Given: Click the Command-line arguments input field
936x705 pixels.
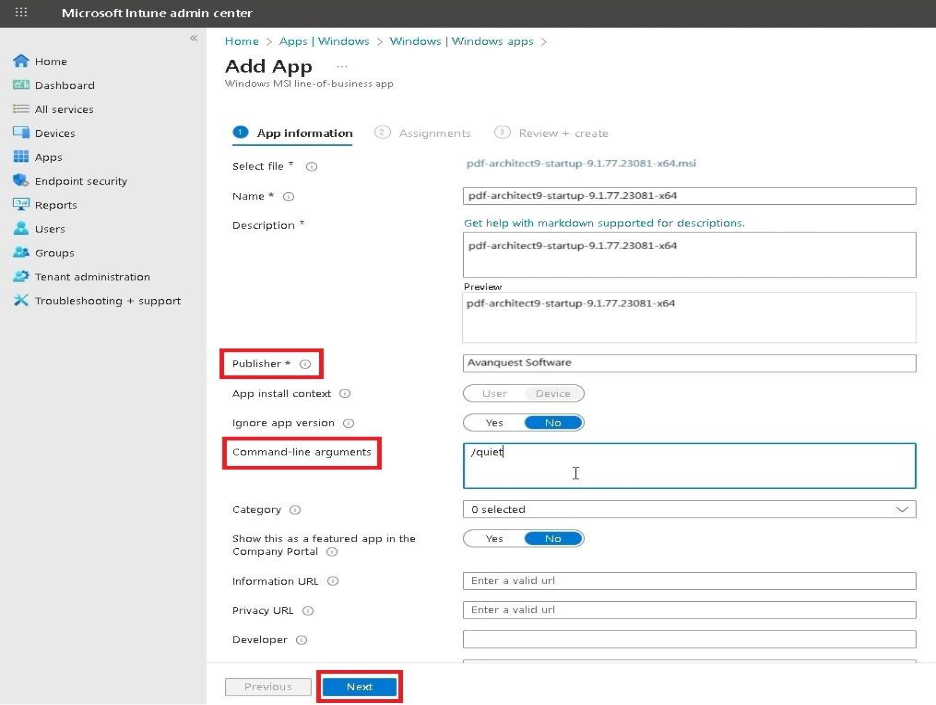Looking at the screenshot, I should tap(689, 465).
